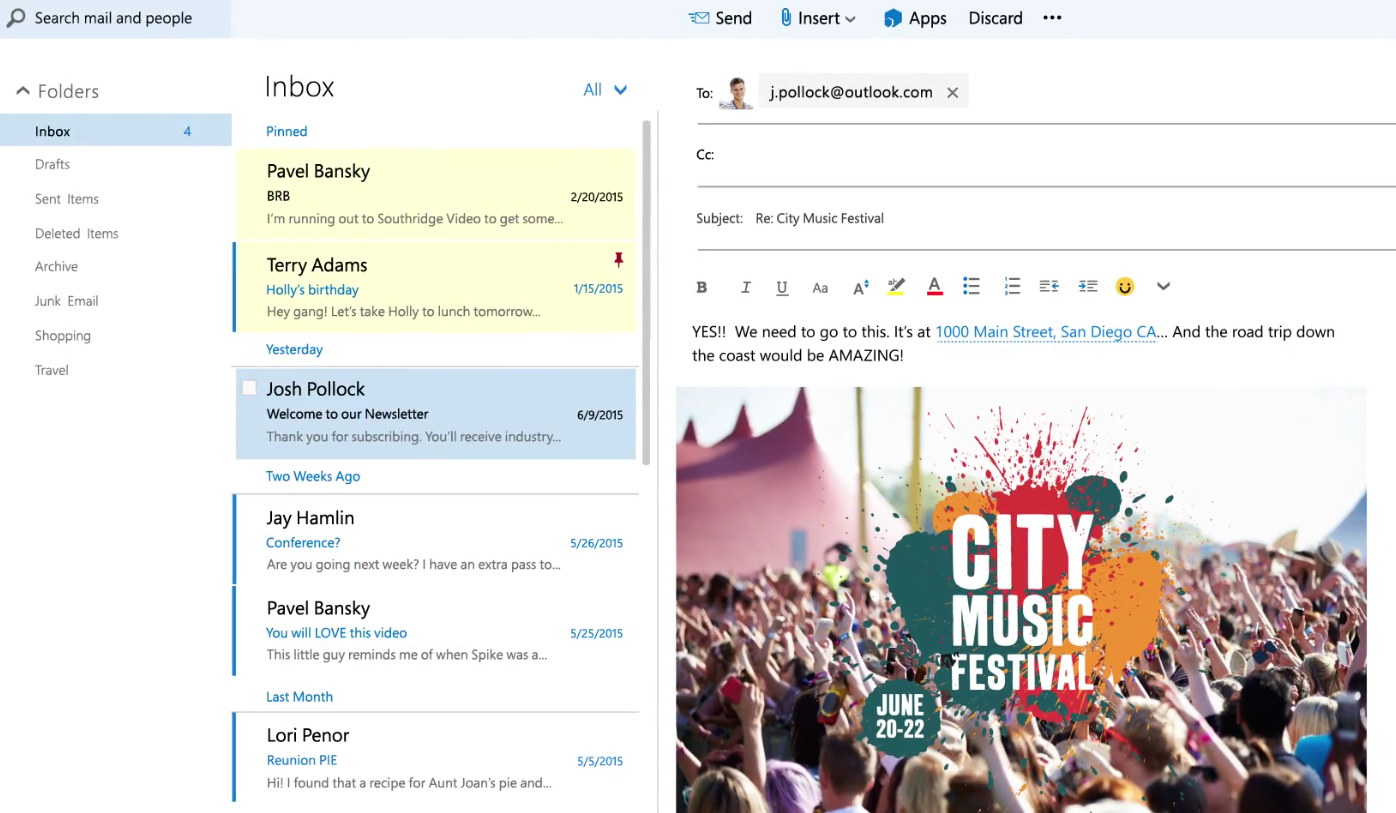
Task: Click the text highlight color icon
Action: click(896, 287)
